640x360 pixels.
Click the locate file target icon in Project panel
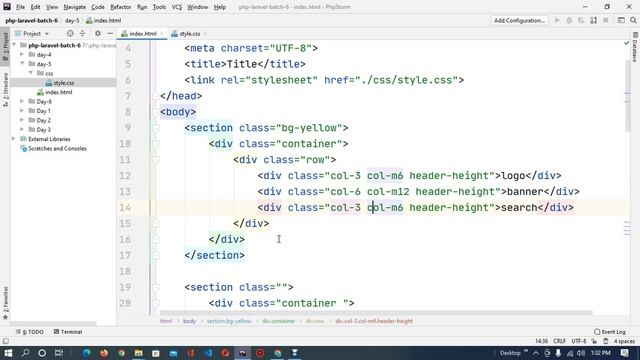pos(70,33)
